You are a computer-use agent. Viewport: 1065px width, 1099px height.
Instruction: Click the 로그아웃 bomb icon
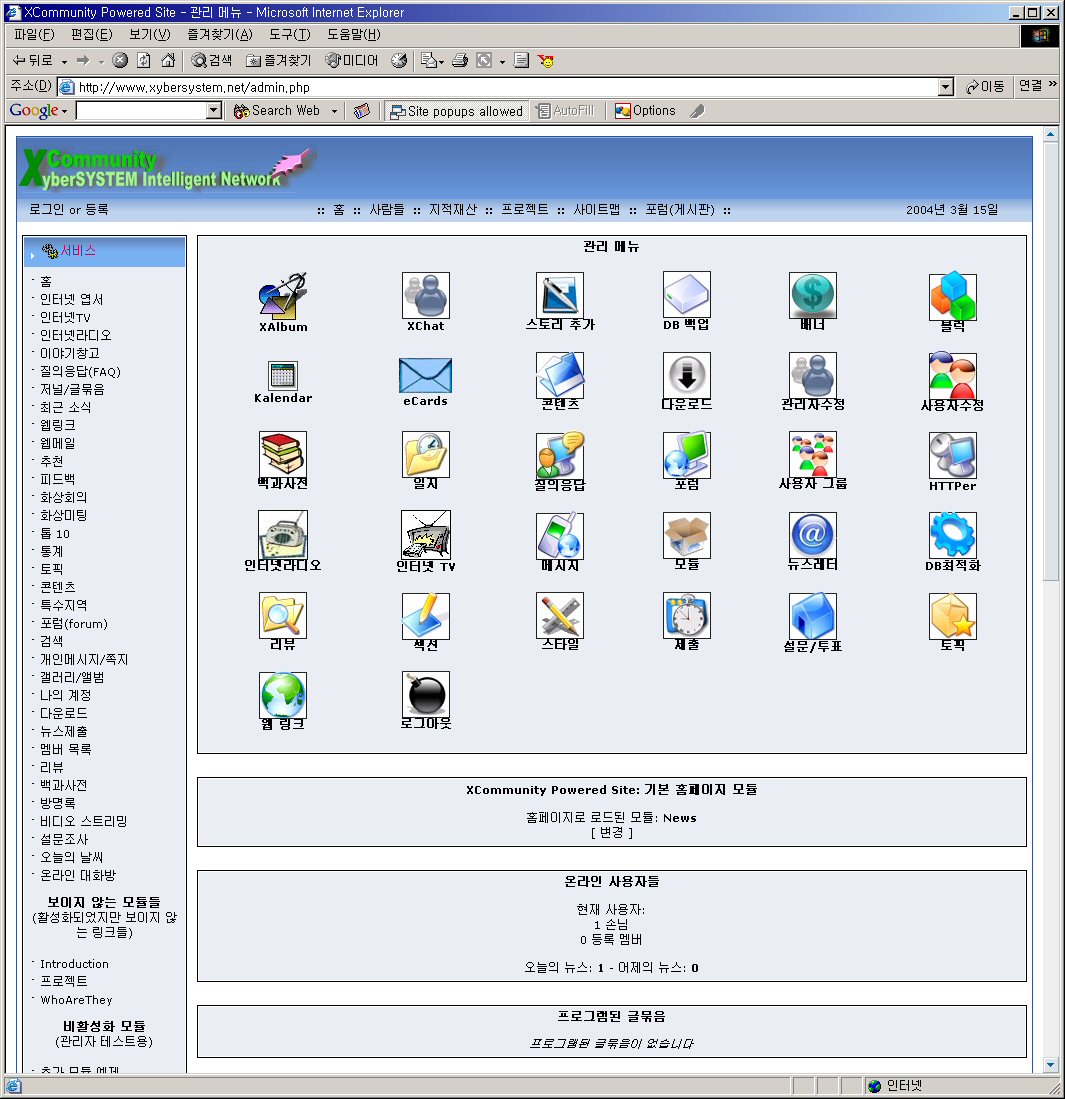pyautogui.click(x=425, y=694)
